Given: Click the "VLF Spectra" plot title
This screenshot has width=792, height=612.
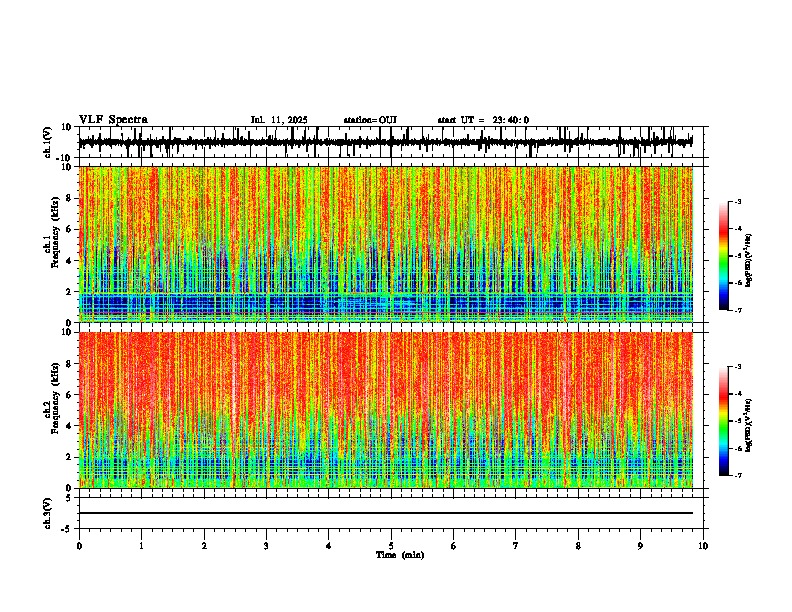Looking at the screenshot, I should (x=113, y=120).
